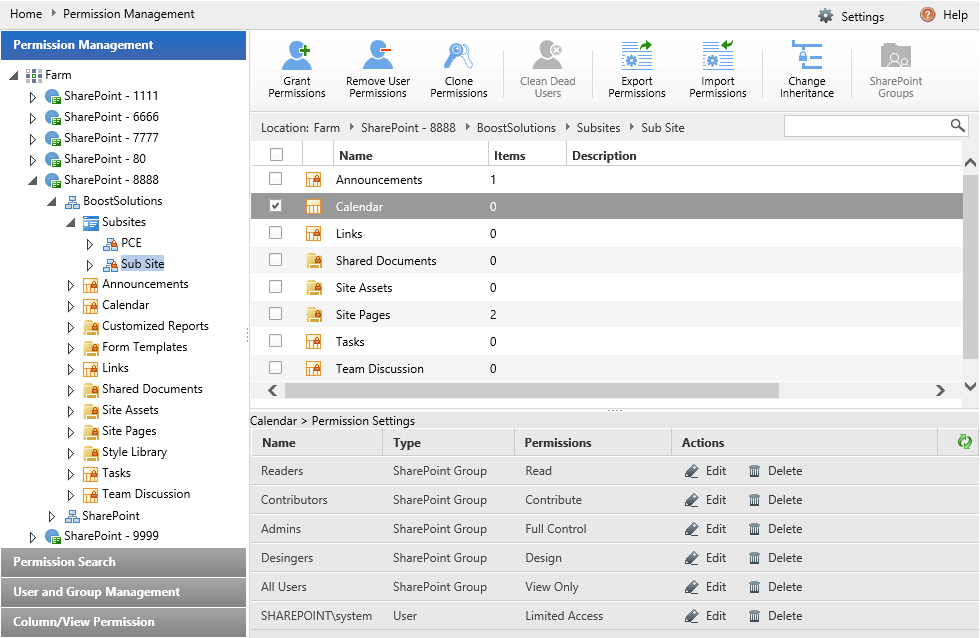The width and height of the screenshot is (980, 638).
Task: Go to Home in the breadcrumb
Action: (26, 14)
